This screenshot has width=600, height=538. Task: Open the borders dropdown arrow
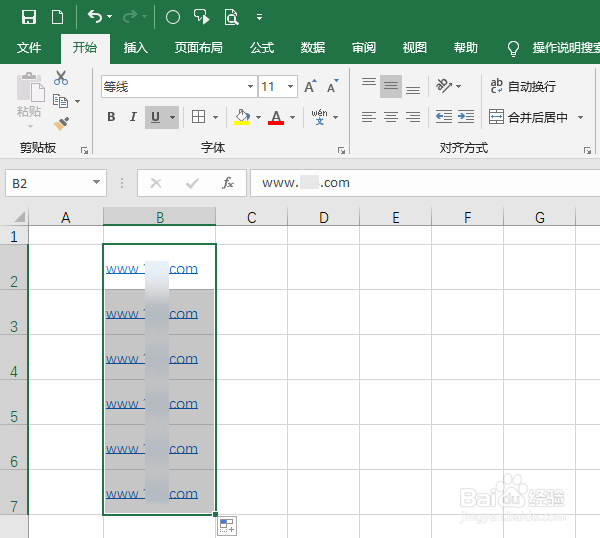click(215, 117)
